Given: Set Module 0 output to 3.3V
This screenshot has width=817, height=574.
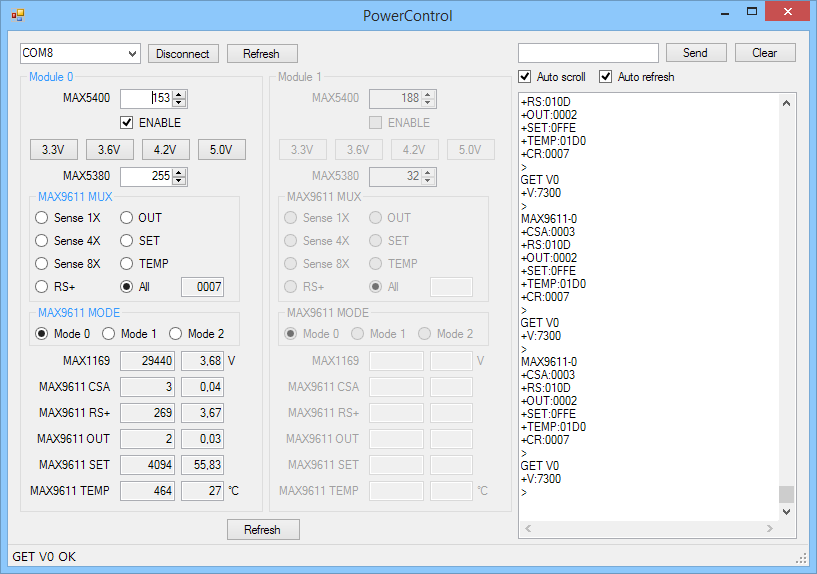Looking at the screenshot, I should [54, 149].
